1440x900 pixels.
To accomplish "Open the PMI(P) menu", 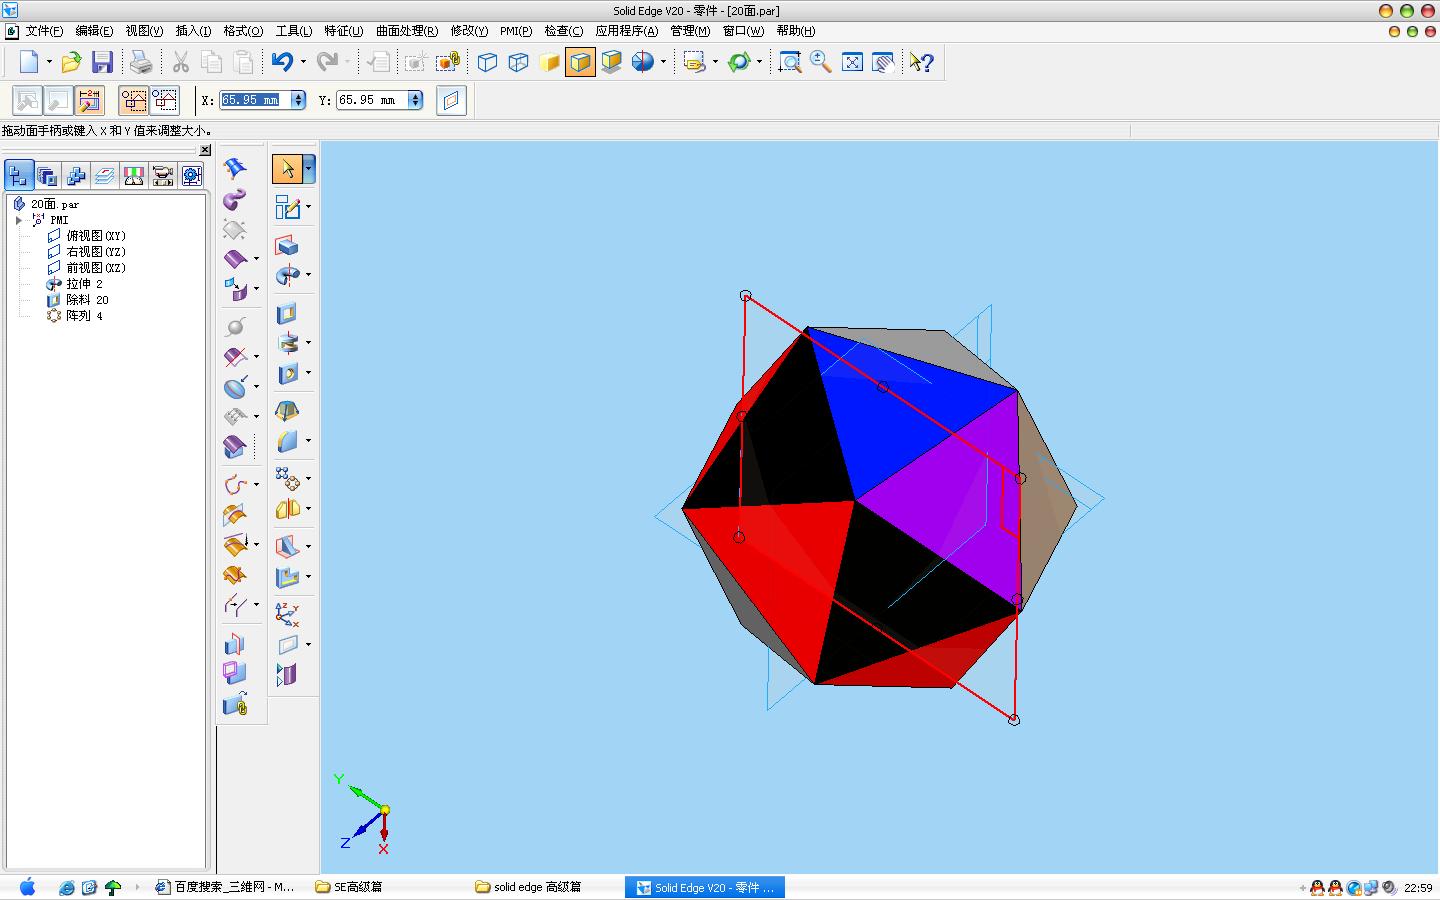I will [x=516, y=31].
